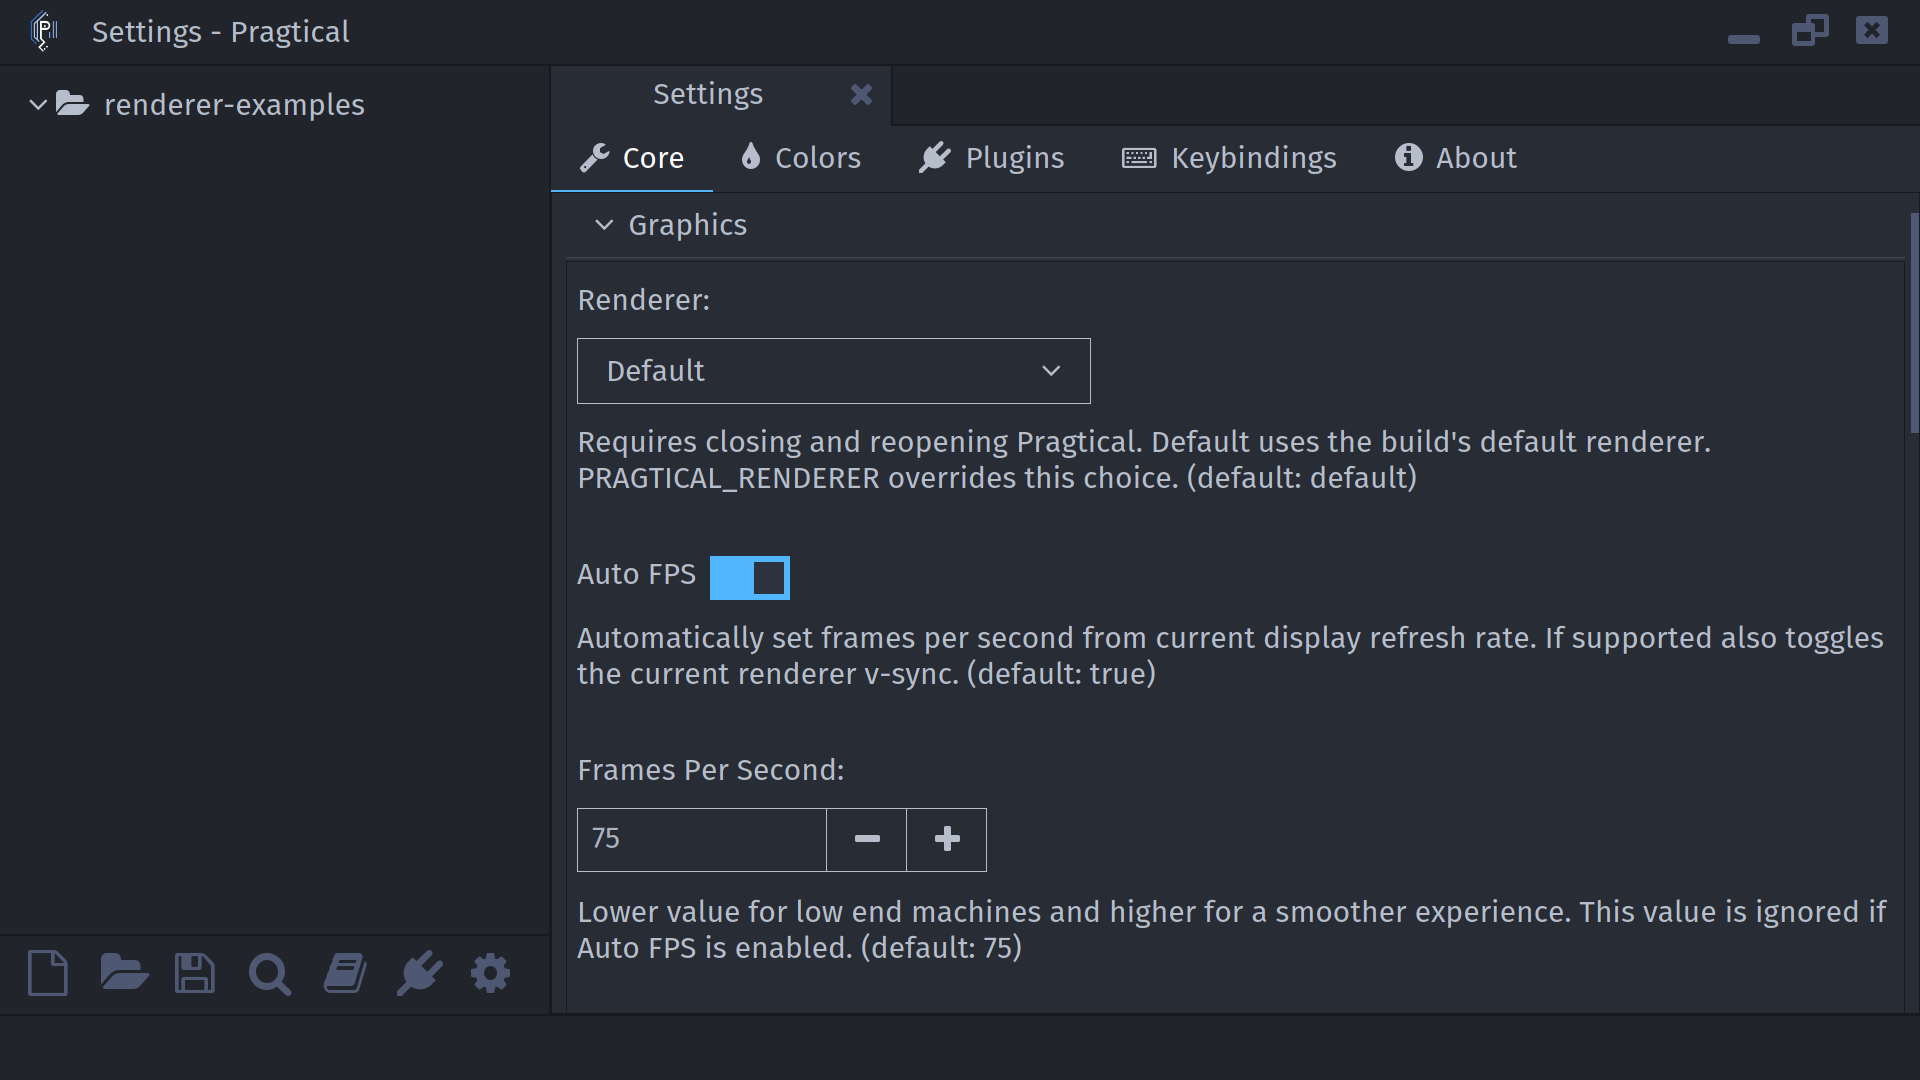Open folder via the bottom toolbar icon

(124, 973)
